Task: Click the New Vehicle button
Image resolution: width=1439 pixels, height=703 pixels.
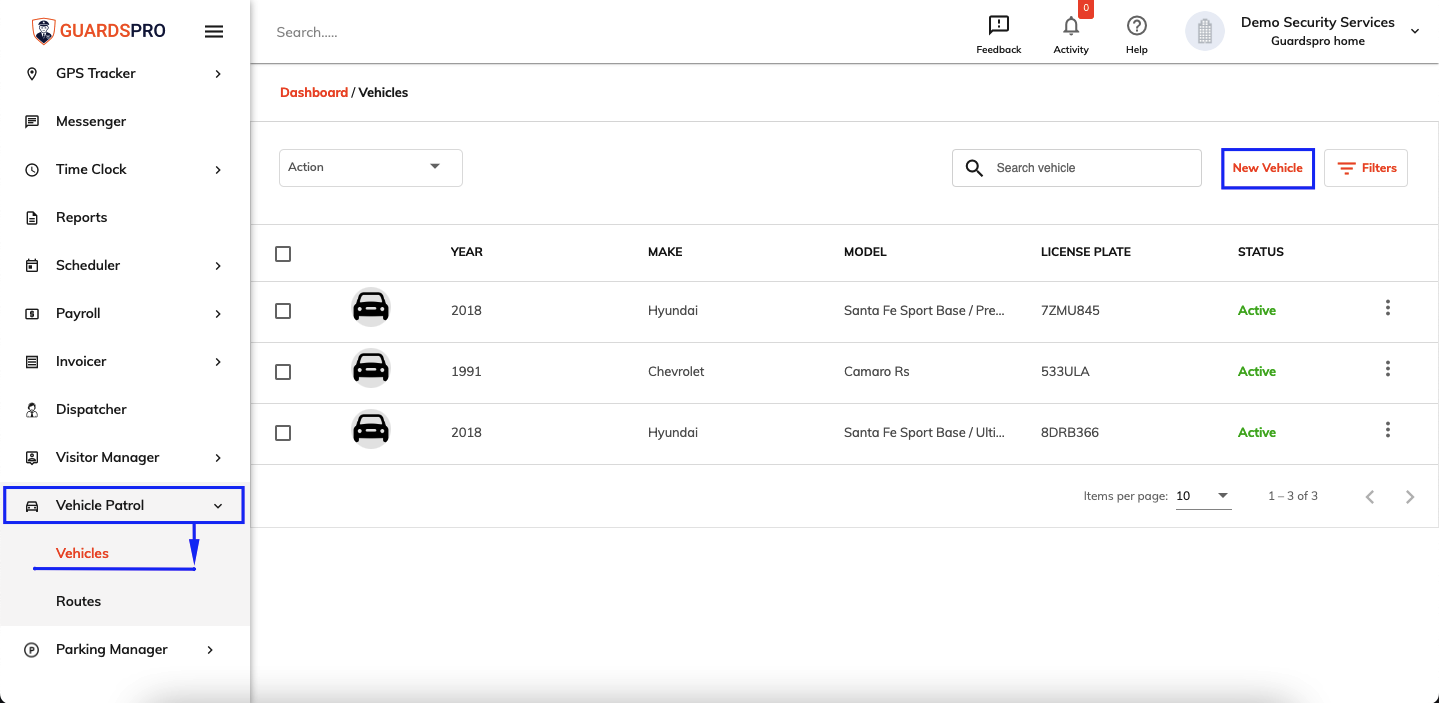Action: [x=1267, y=168]
